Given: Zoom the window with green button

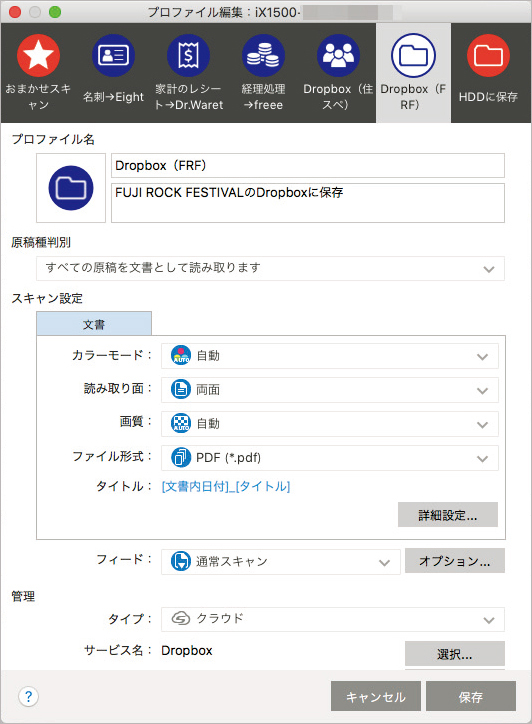Looking at the screenshot, I should coord(55,12).
